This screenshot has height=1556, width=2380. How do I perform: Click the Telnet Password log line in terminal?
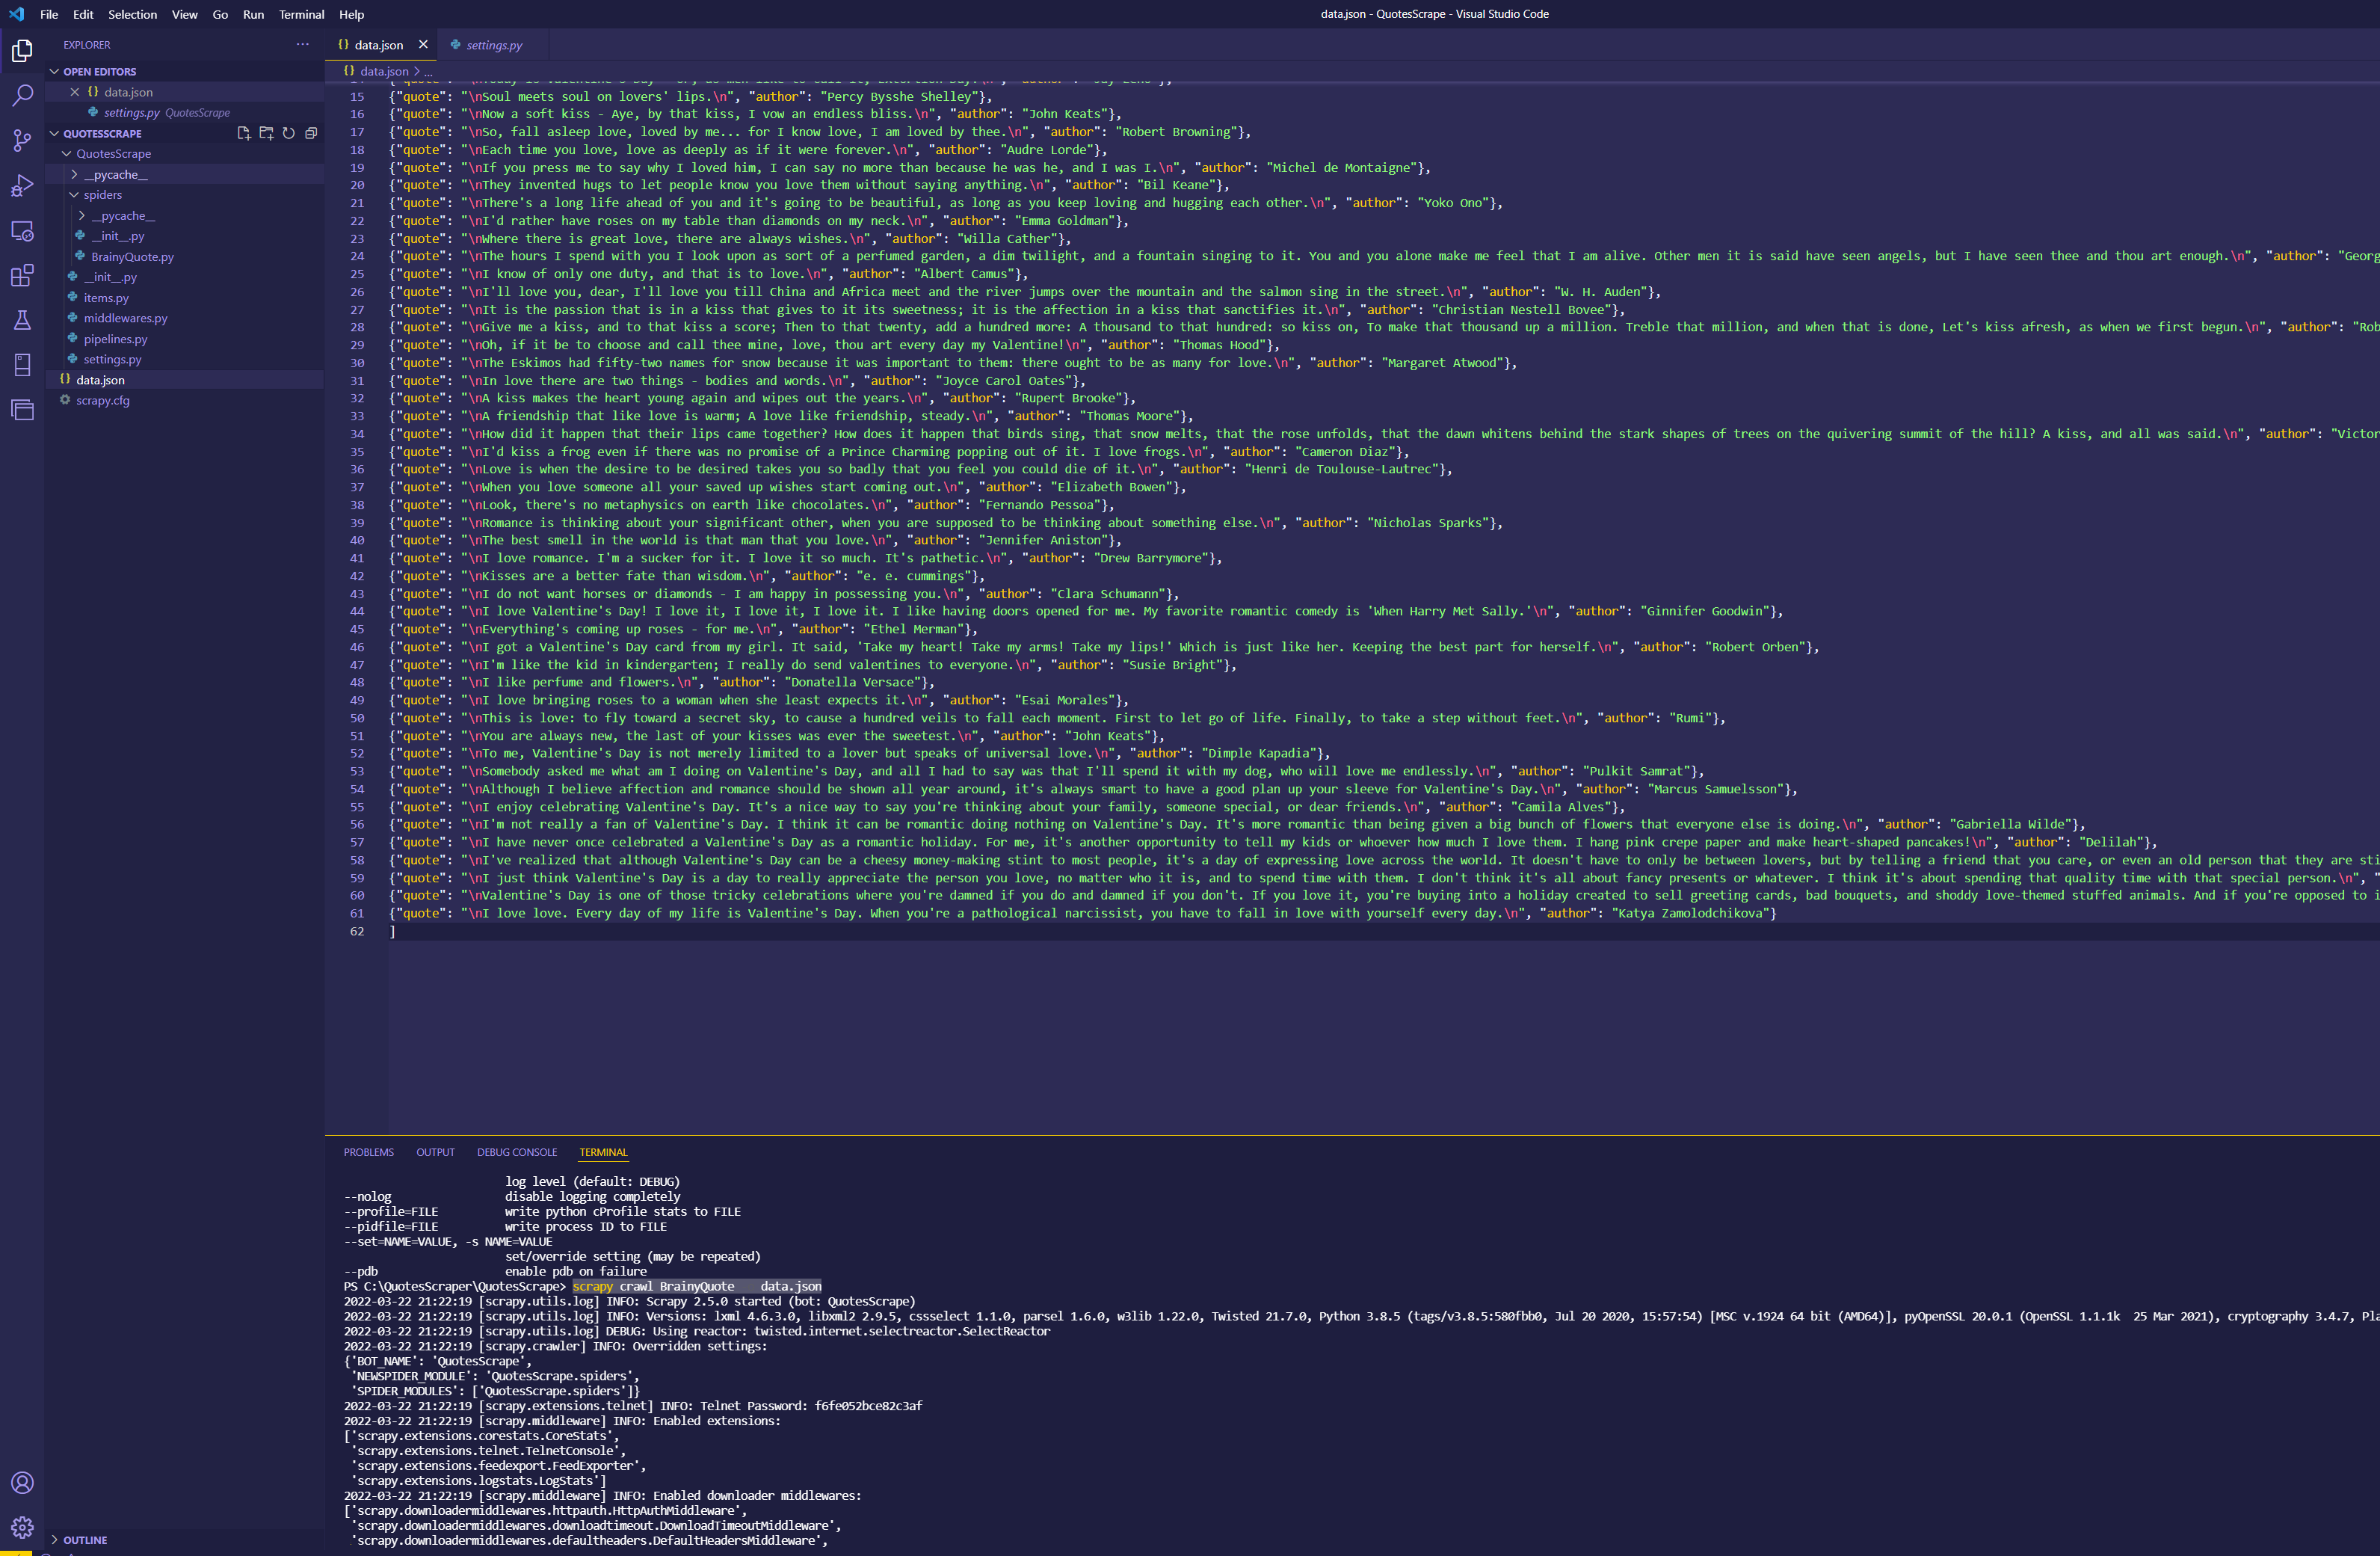pos(633,1406)
